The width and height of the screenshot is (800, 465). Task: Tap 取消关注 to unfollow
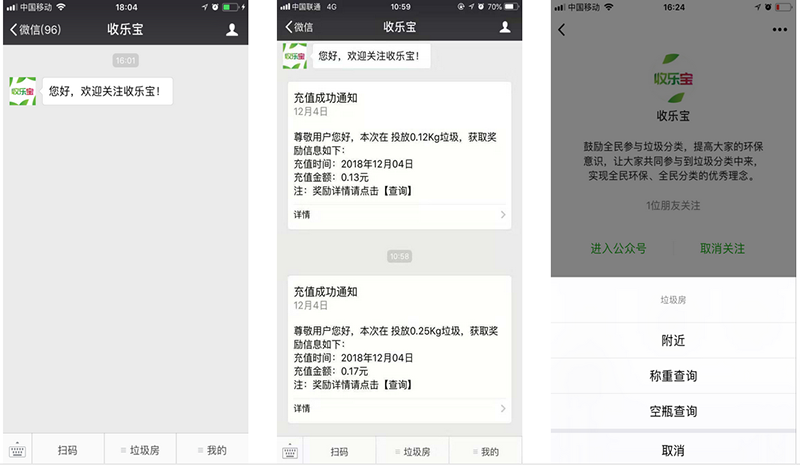(722, 248)
